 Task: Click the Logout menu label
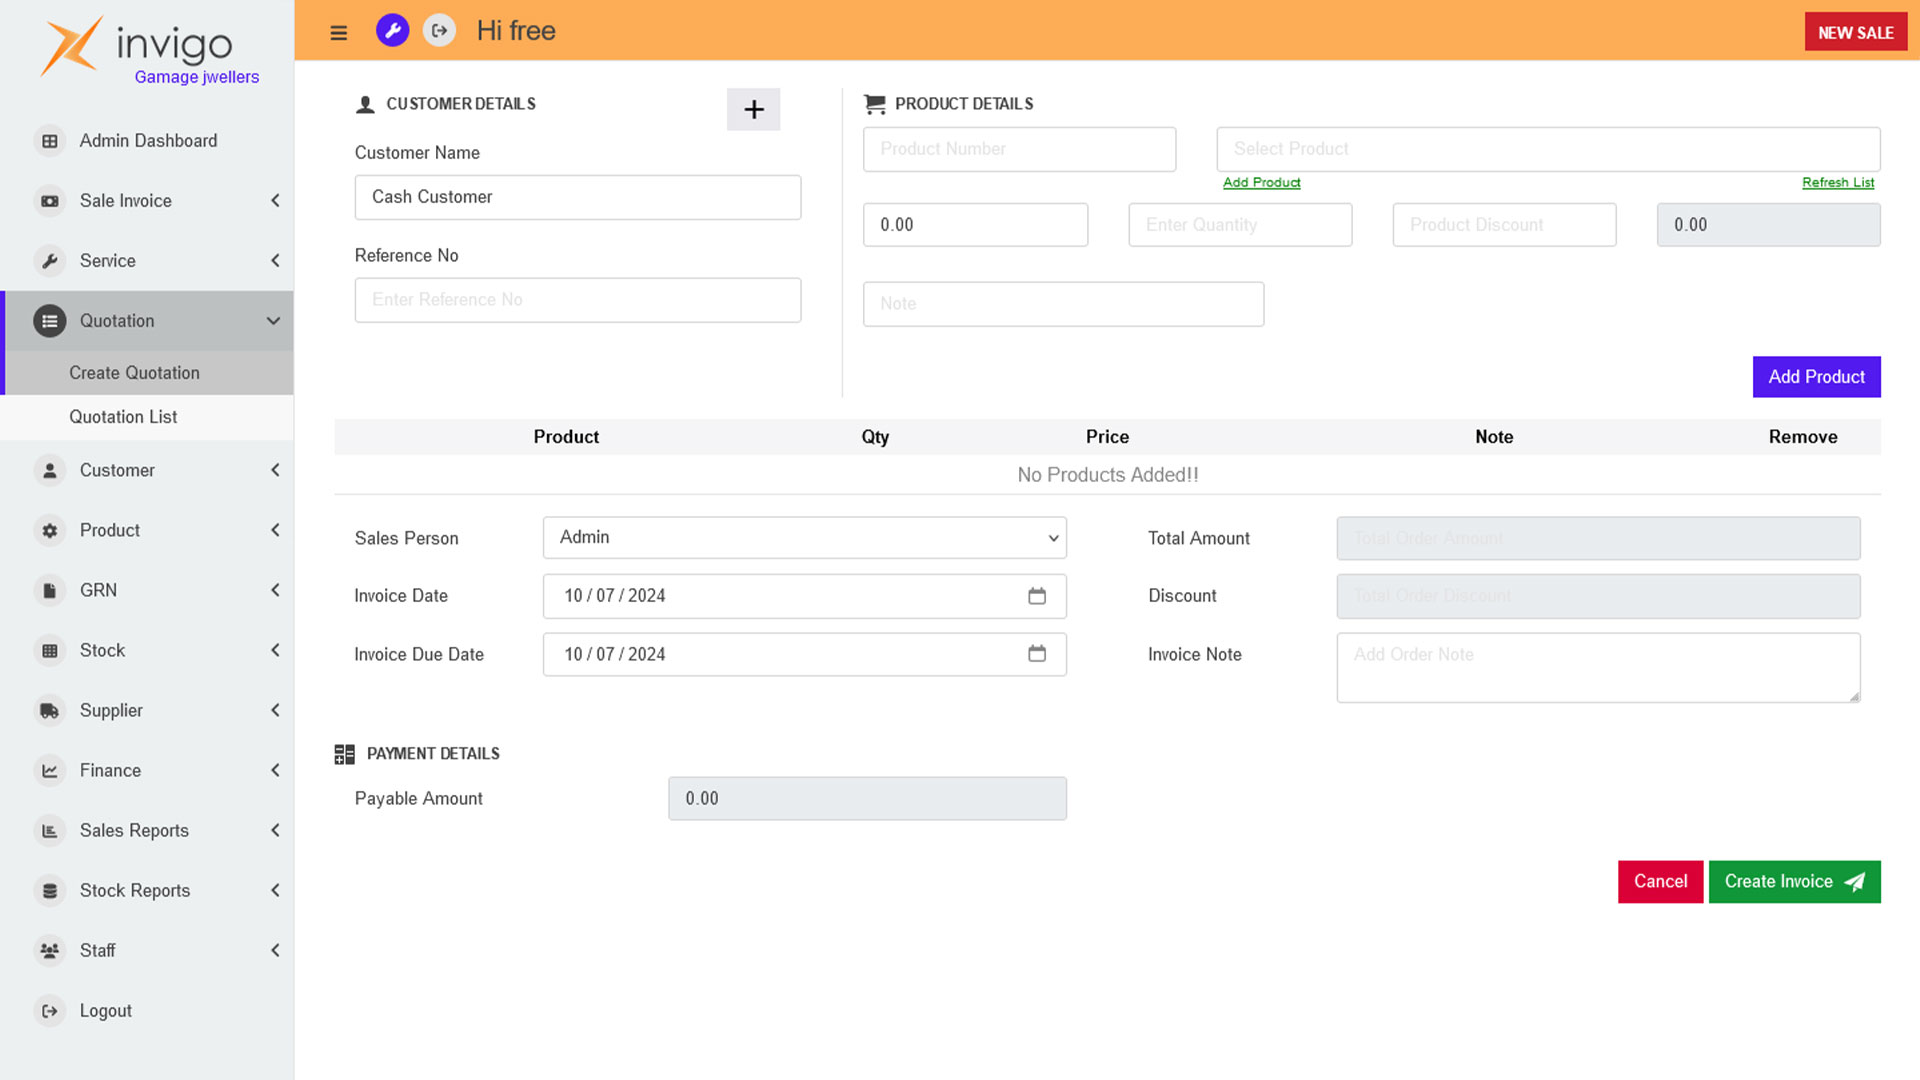[106, 1011]
